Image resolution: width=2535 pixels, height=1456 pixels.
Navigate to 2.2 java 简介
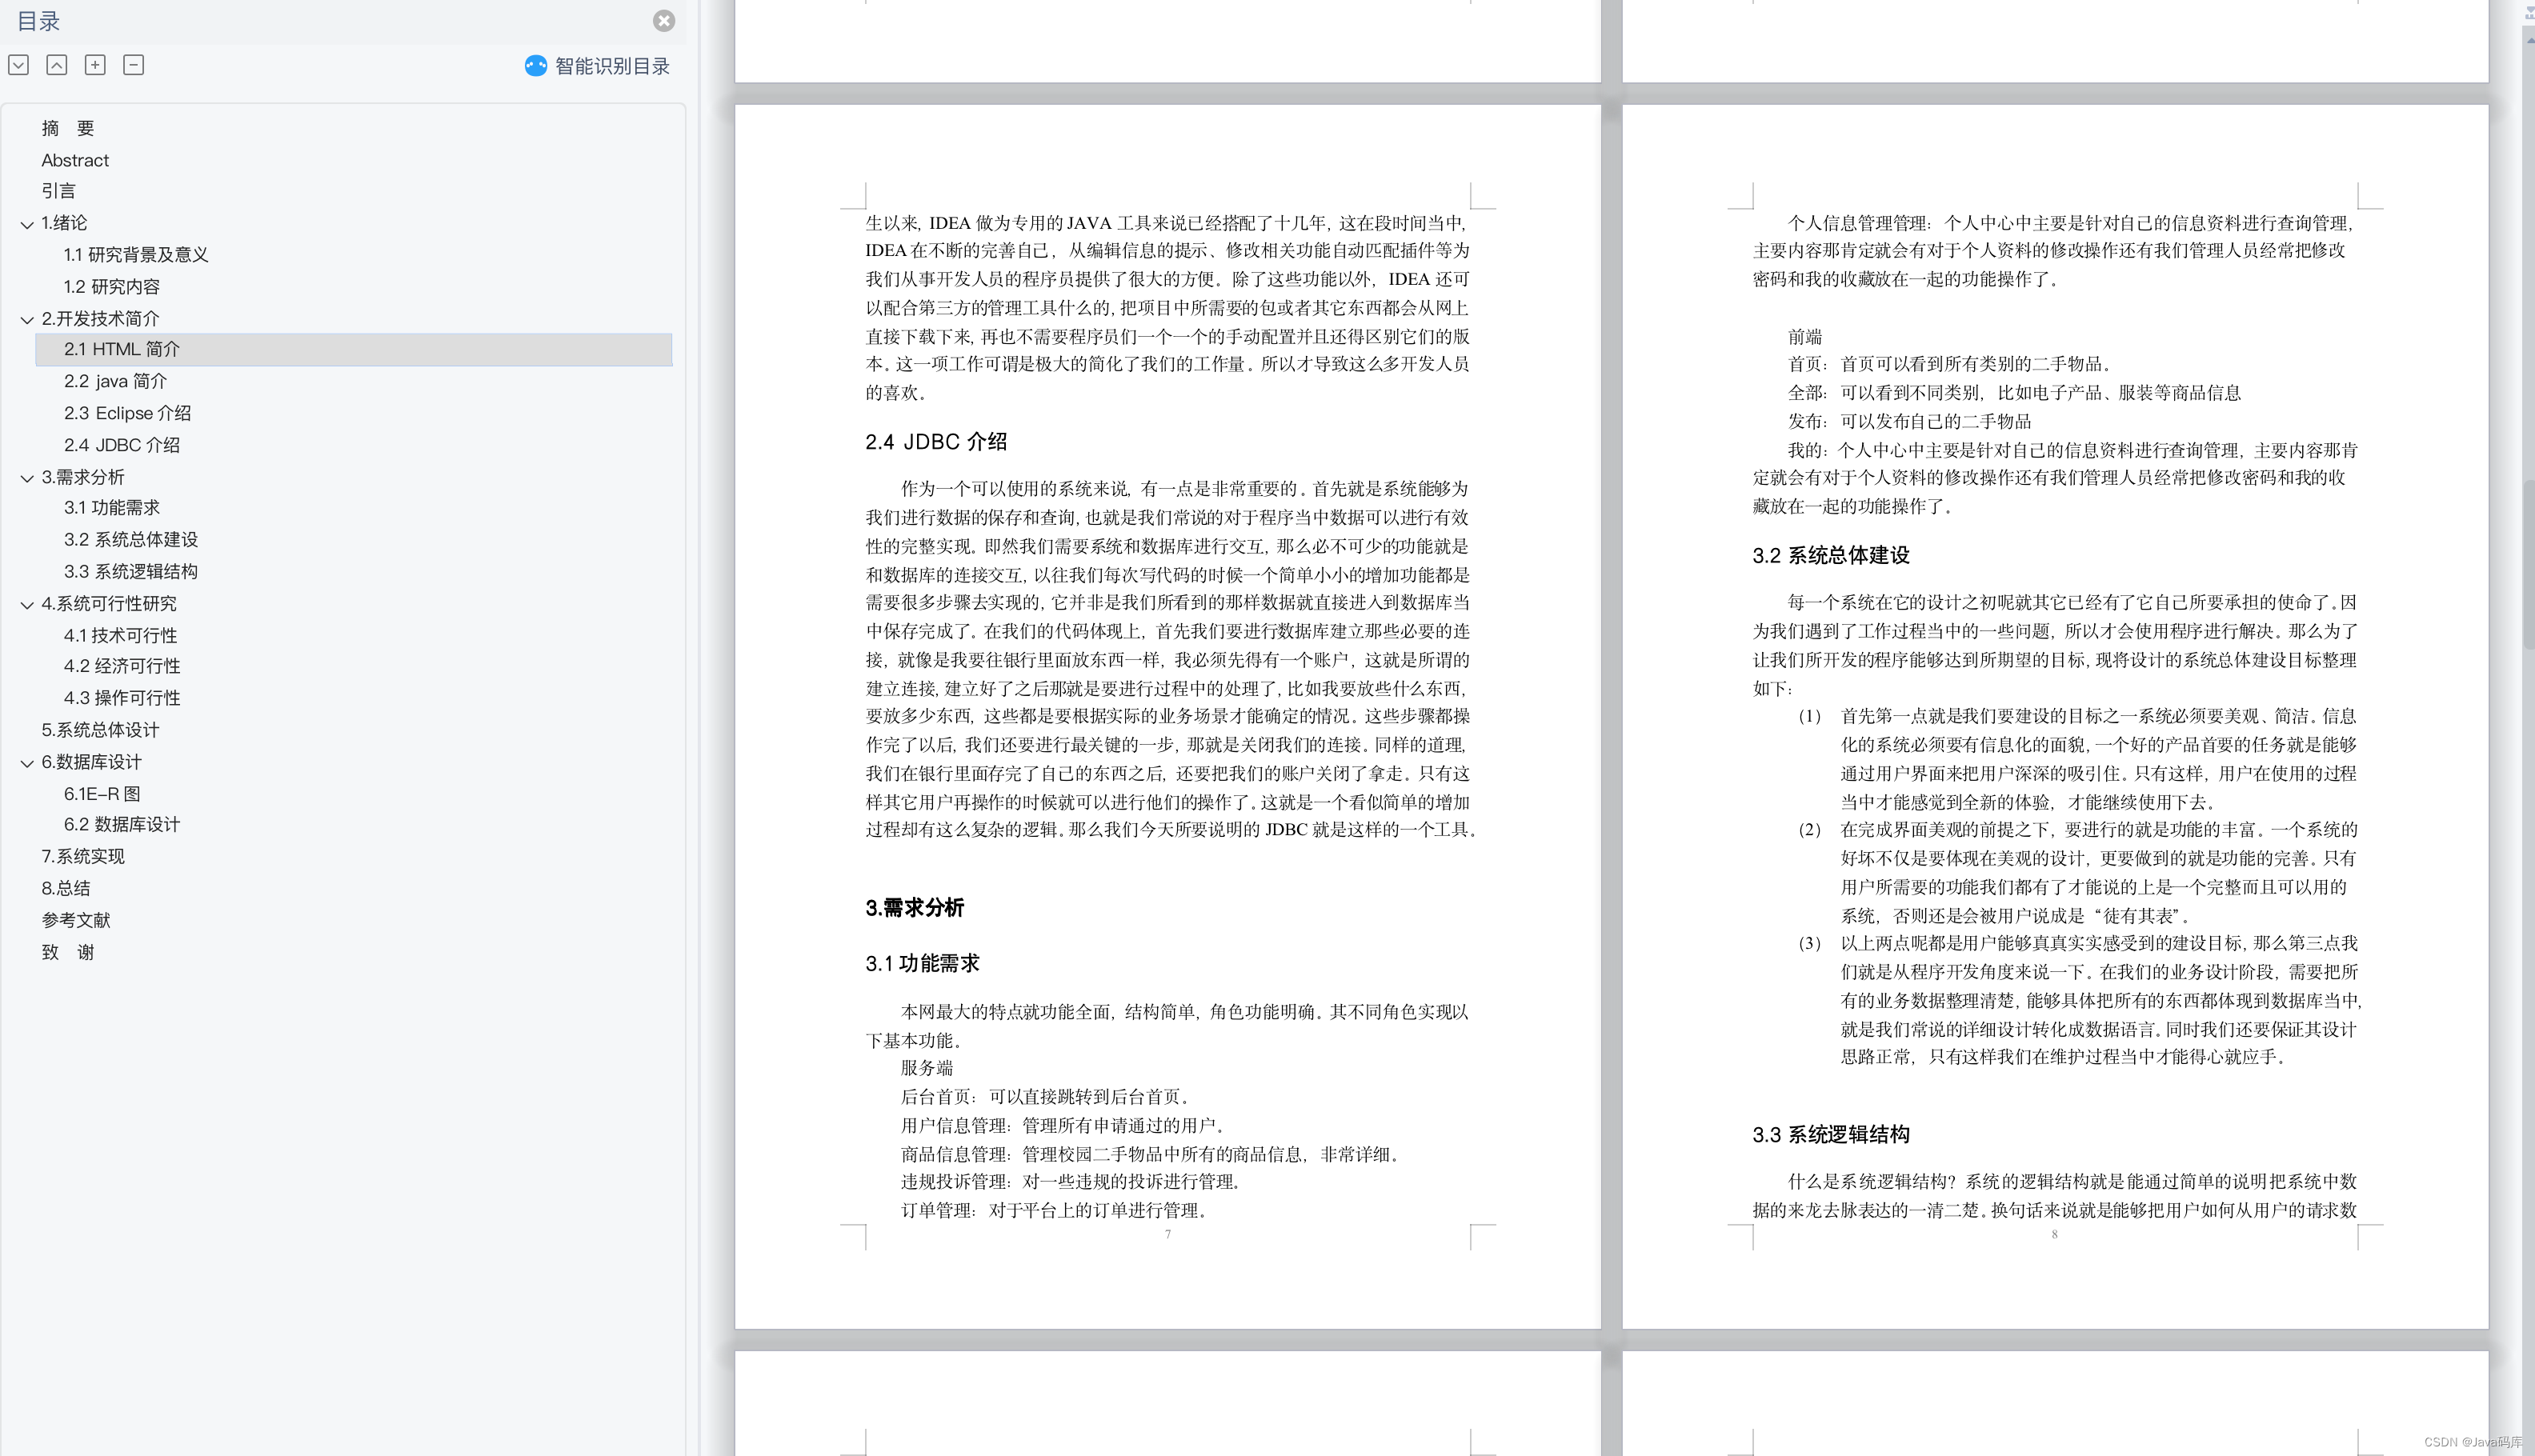(x=115, y=381)
